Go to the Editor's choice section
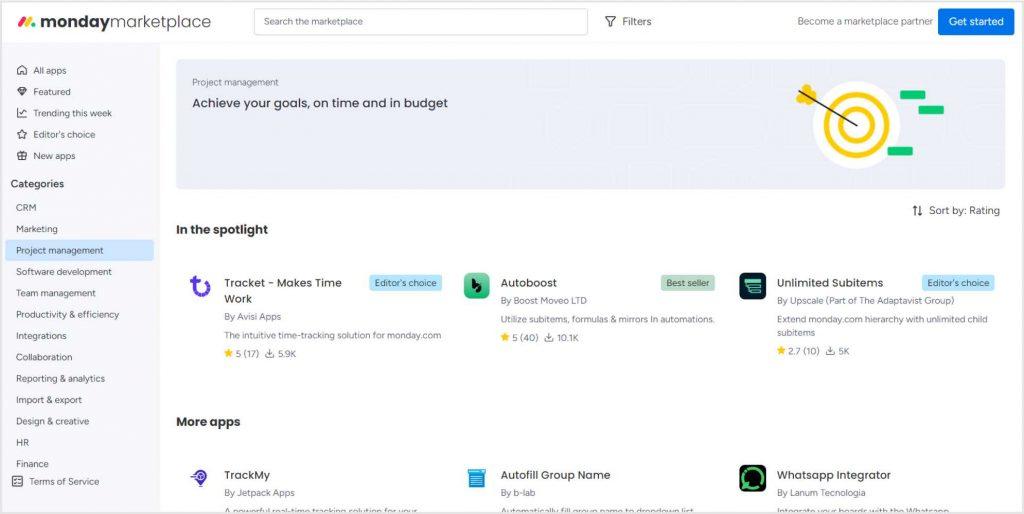 (x=64, y=134)
